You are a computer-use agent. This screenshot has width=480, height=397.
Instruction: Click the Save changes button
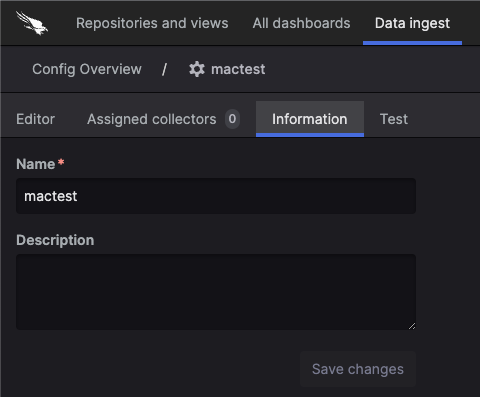tap(358, 369)
